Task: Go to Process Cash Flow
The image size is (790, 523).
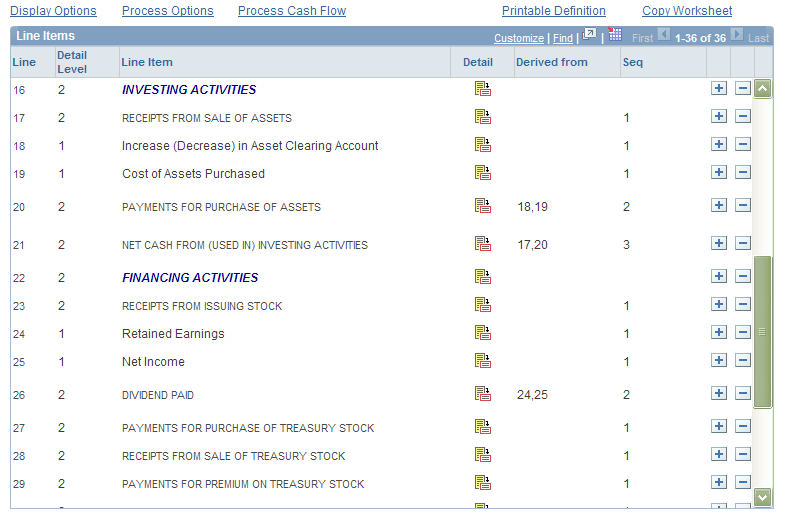Action: [x=292, y=11]
